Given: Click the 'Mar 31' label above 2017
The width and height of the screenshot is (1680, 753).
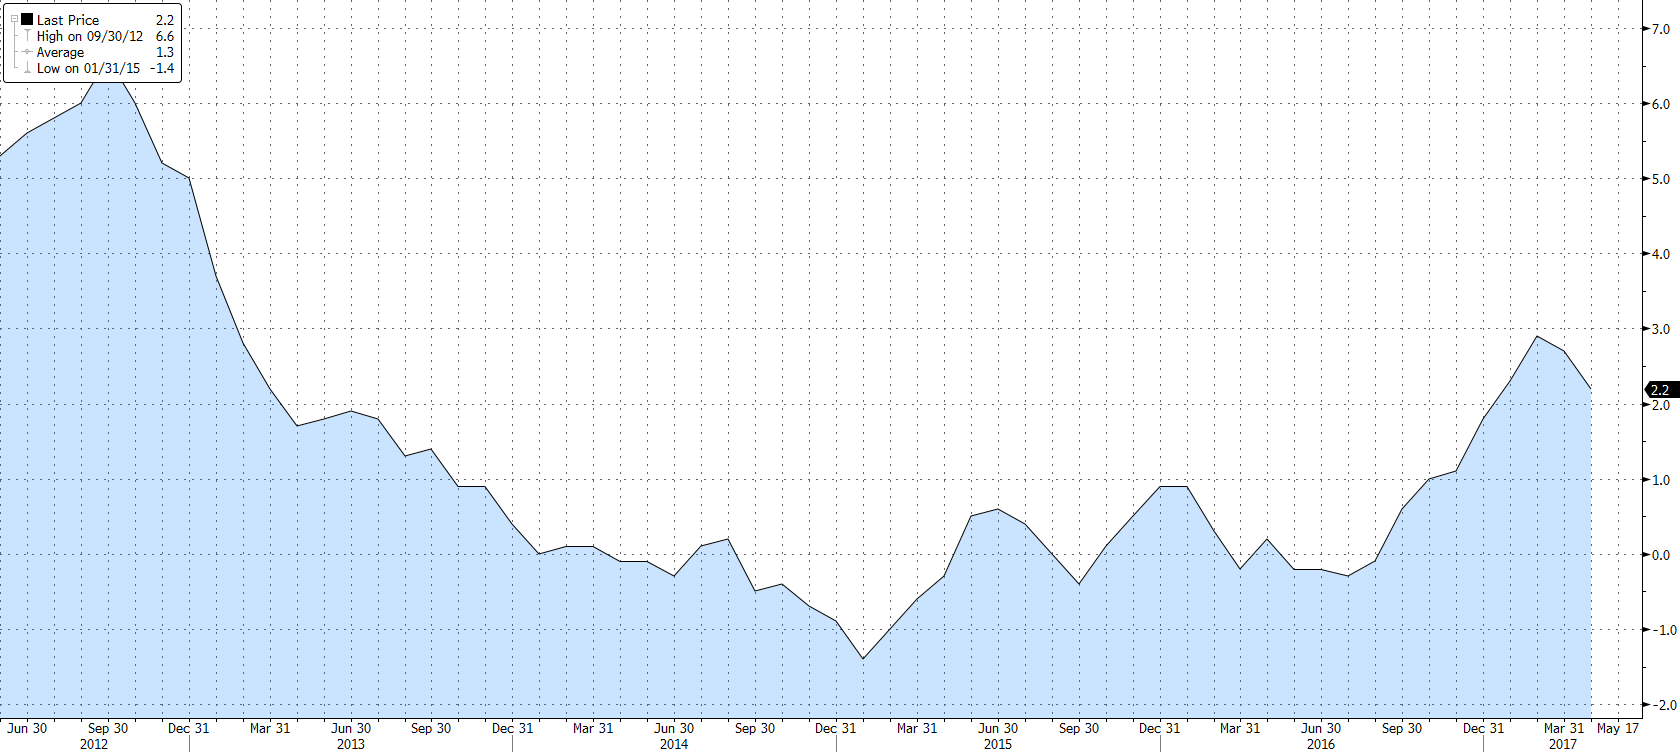Looking at the screenshot, I should (1564, 728).
